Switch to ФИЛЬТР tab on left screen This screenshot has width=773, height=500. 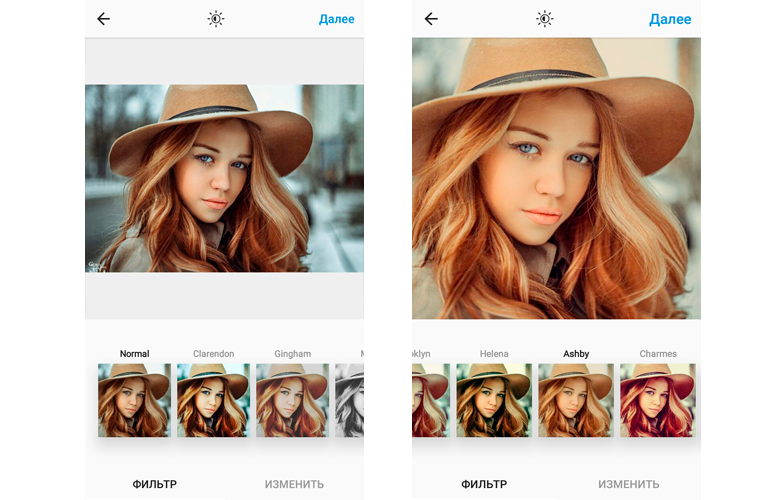click(156, 484)
